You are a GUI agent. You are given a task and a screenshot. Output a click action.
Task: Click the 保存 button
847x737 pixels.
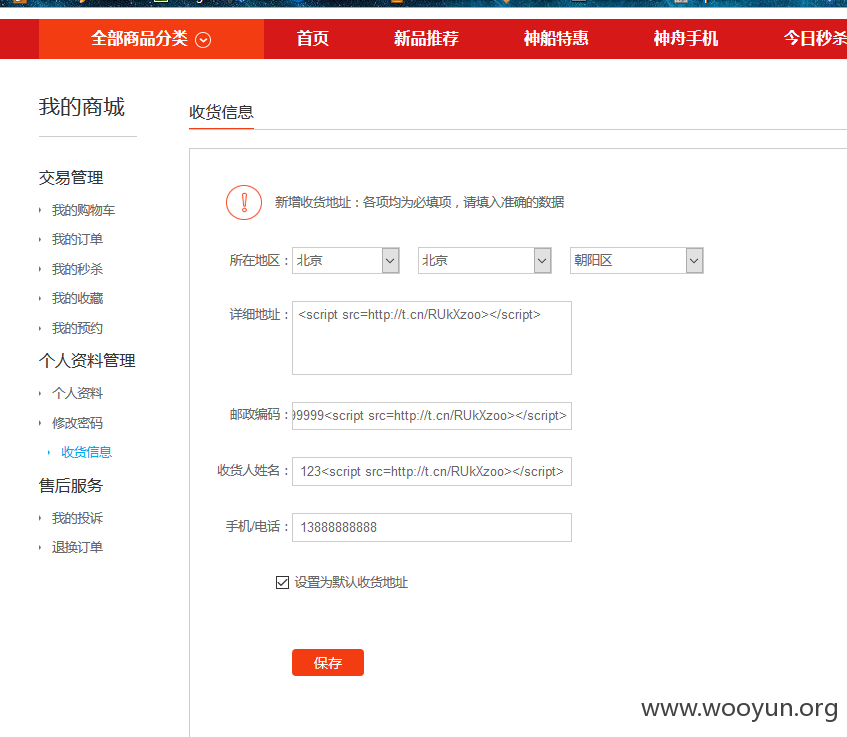328,662
